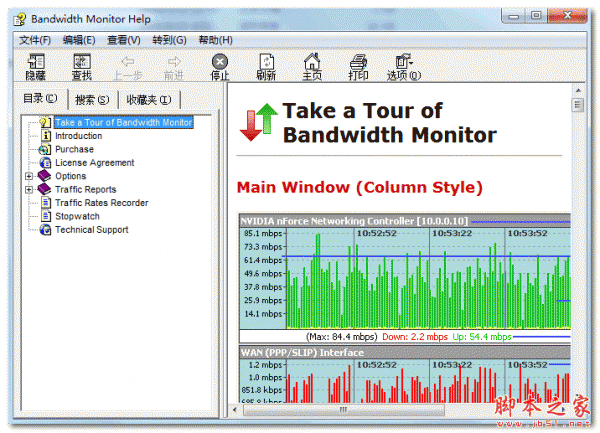The image size is (600, 433).
Task: Click the page icon beside Traffic Rates Recorder
Action: tap(46, 203)
